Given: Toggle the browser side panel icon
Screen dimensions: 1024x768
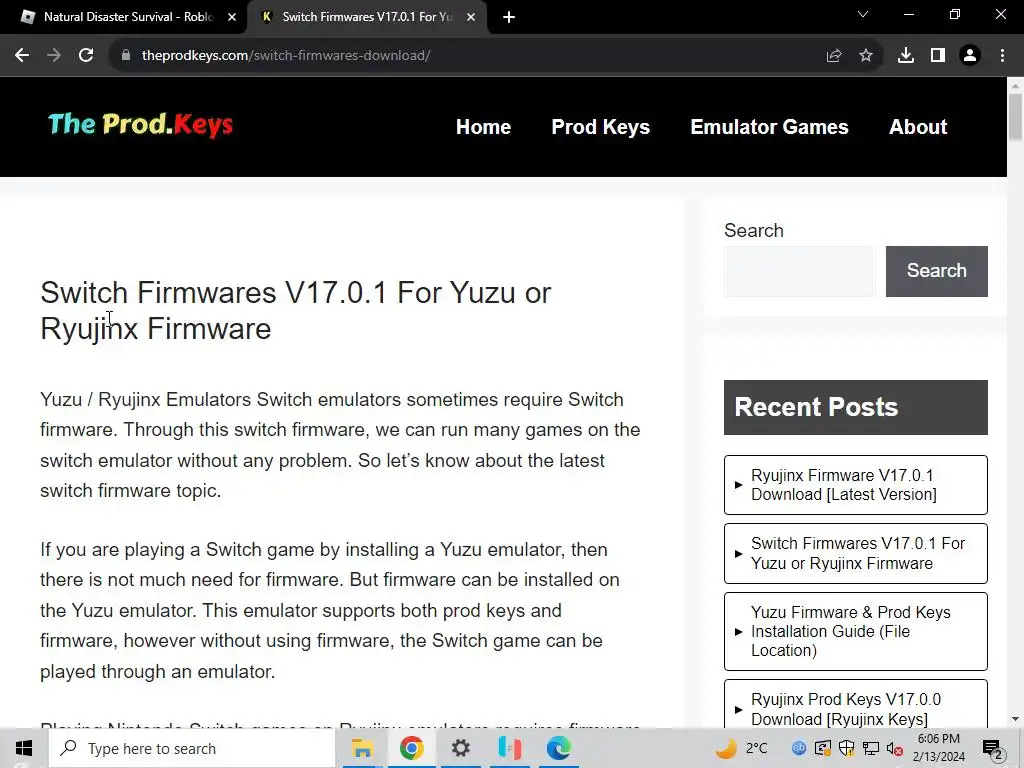Looking at the screenshot, I should point(938,56).
